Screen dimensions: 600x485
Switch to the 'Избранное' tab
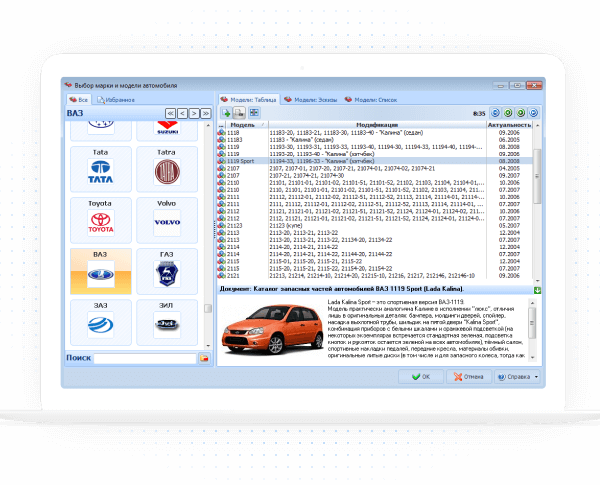pyautogui.click(x=116, y=100)
